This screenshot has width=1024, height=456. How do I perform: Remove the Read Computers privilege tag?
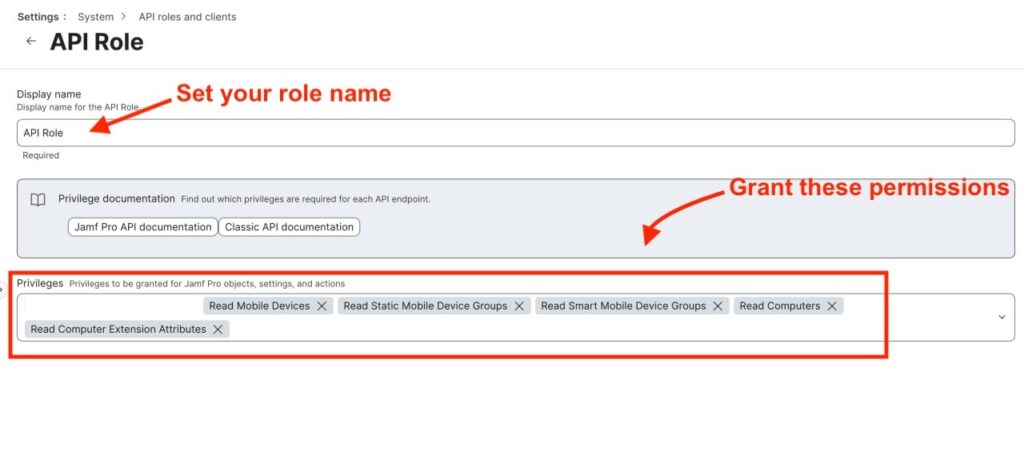point(832,306)
